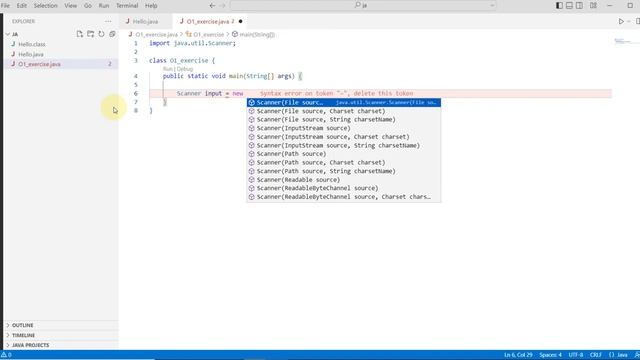This screenshot has height=360, width=640.
Task: Open the Explorer more actions ellipsis
Action: coord(108,21)
